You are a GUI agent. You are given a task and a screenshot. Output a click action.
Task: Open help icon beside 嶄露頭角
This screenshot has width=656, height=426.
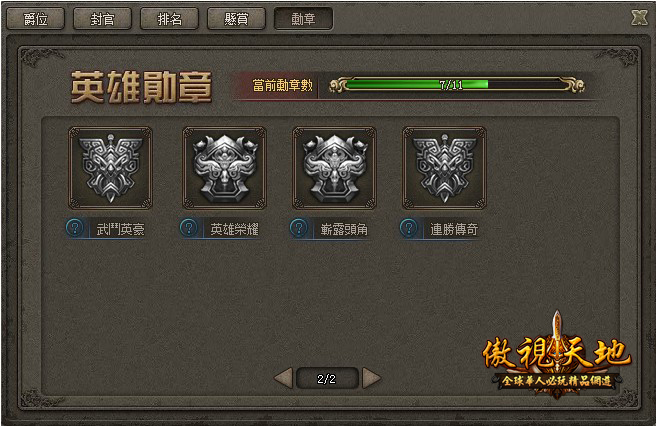(299, 228)
